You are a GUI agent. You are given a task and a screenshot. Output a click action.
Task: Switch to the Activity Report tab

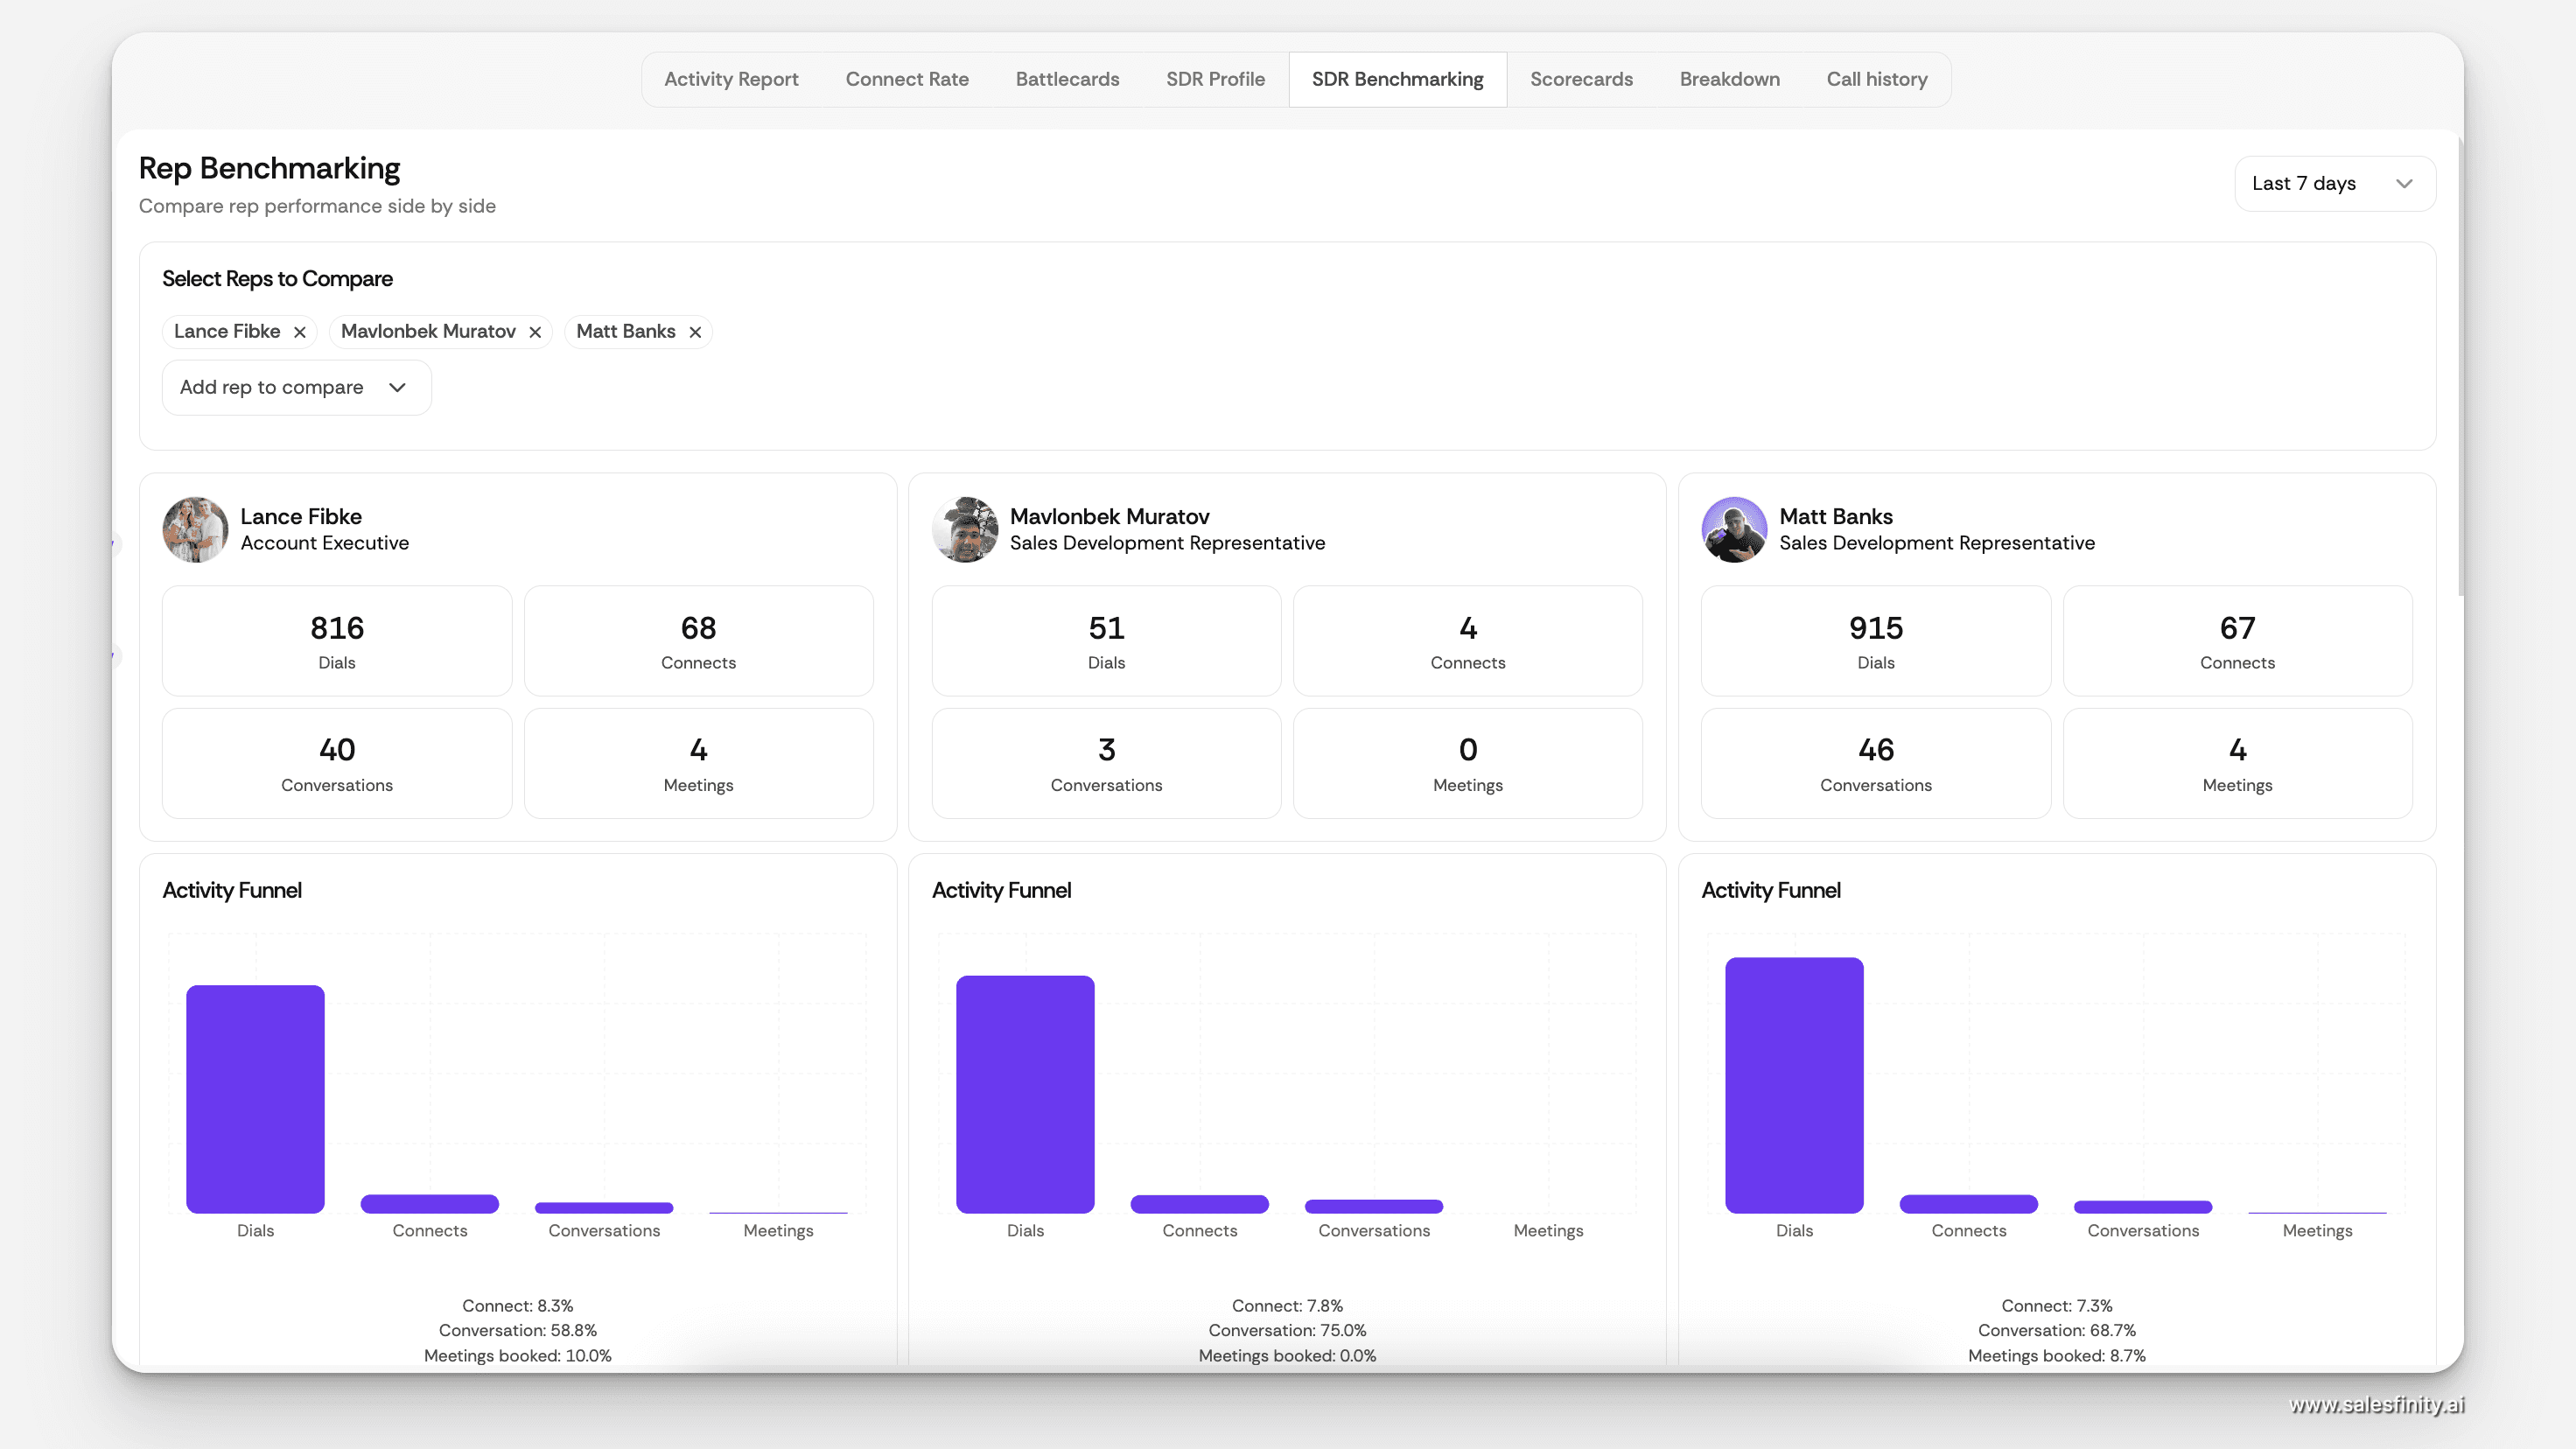point(731,79)
